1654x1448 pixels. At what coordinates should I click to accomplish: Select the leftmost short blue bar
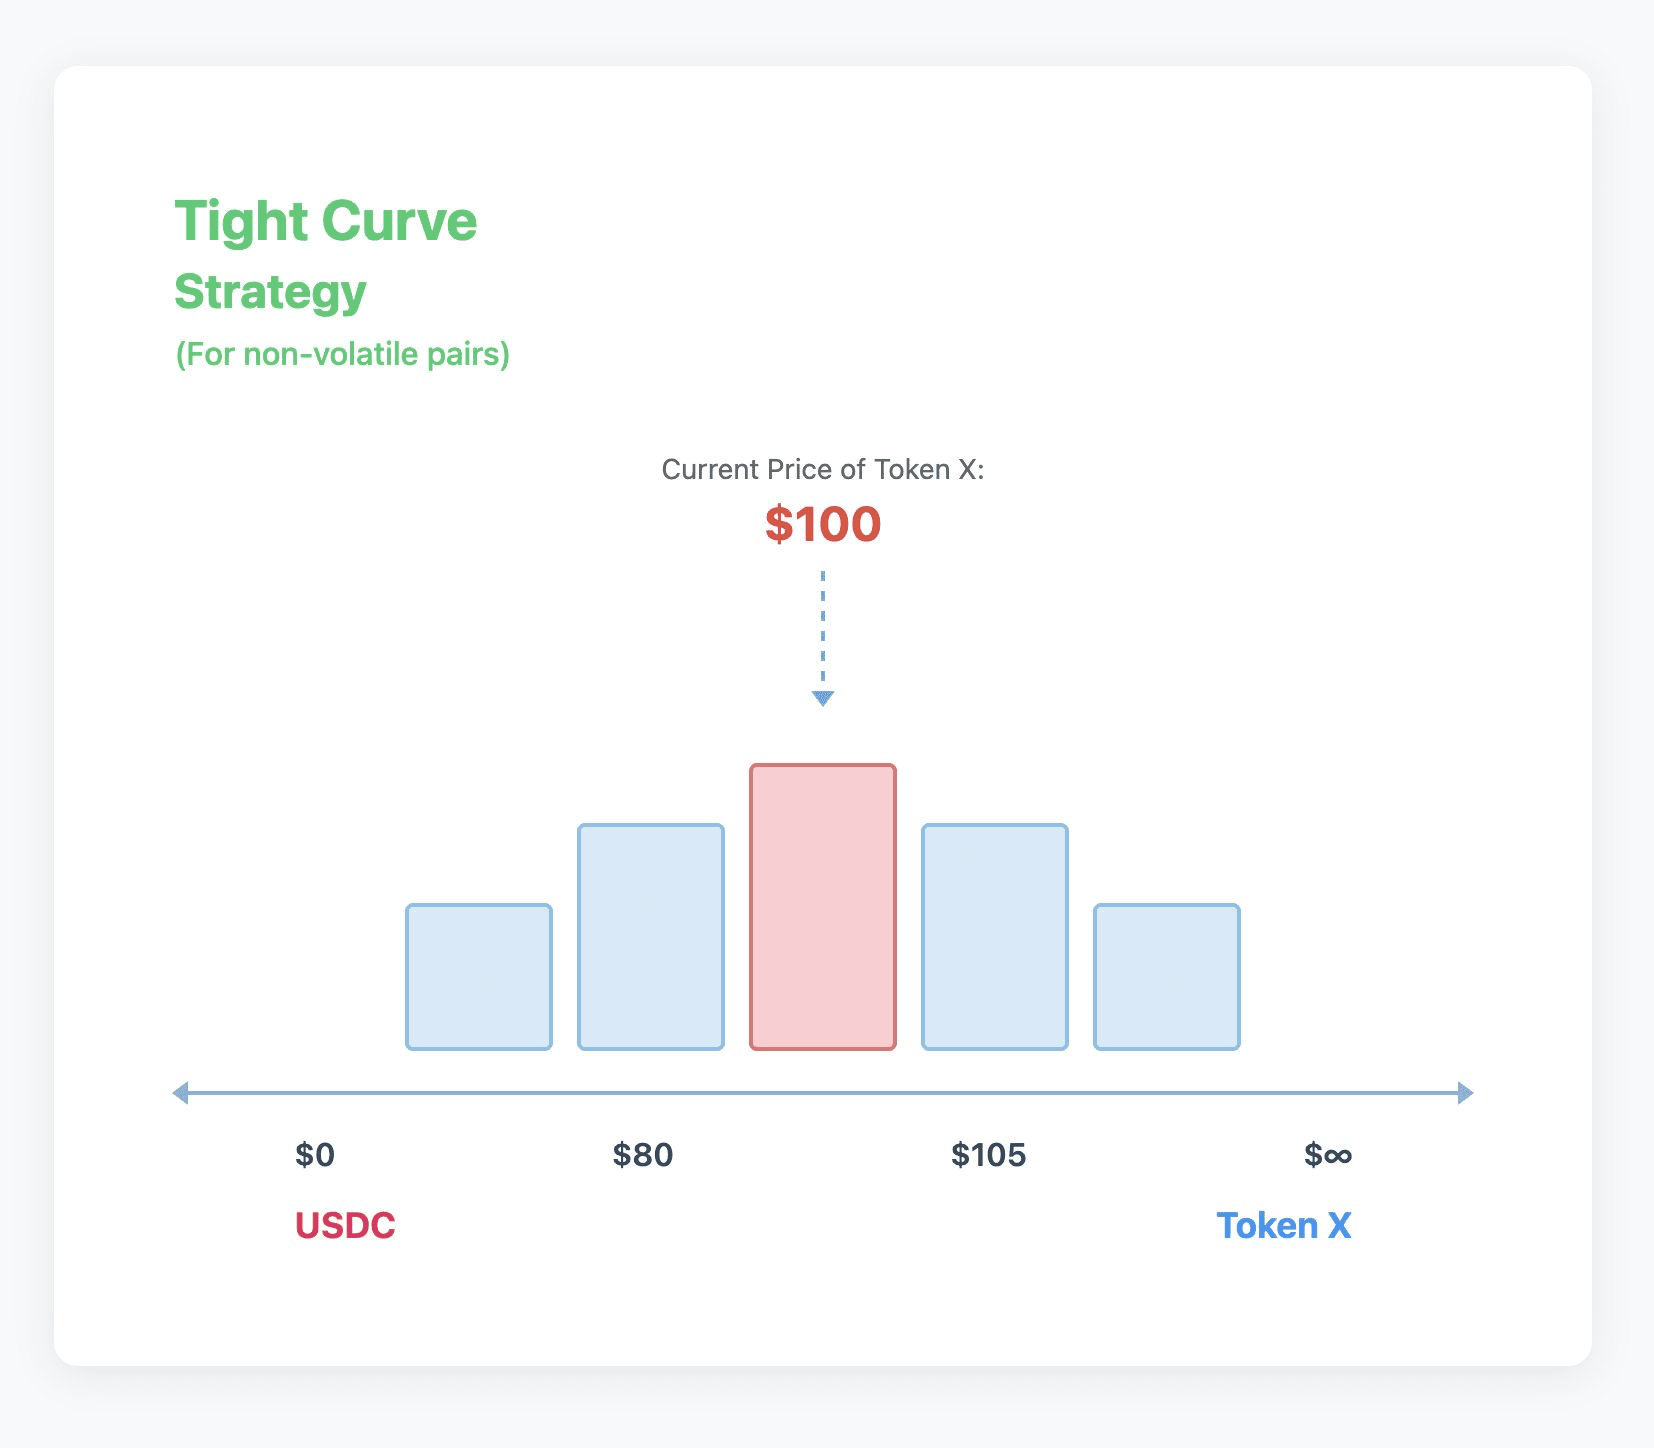479,977
